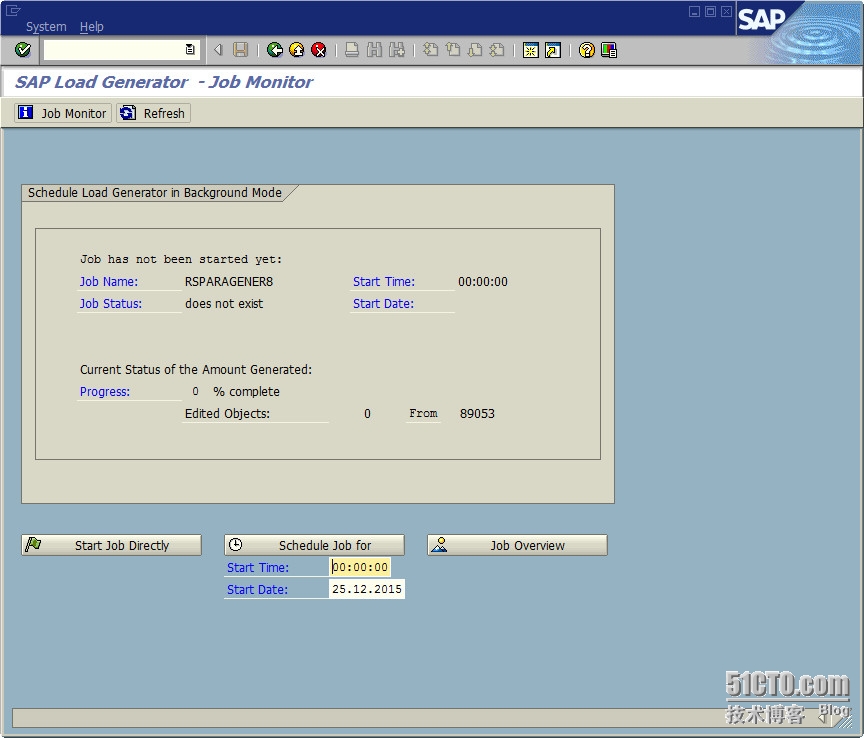Viewport: 864px width, 738px height.
Task: Click the '% complete' progress text
Action: click(x=246, y=391)
